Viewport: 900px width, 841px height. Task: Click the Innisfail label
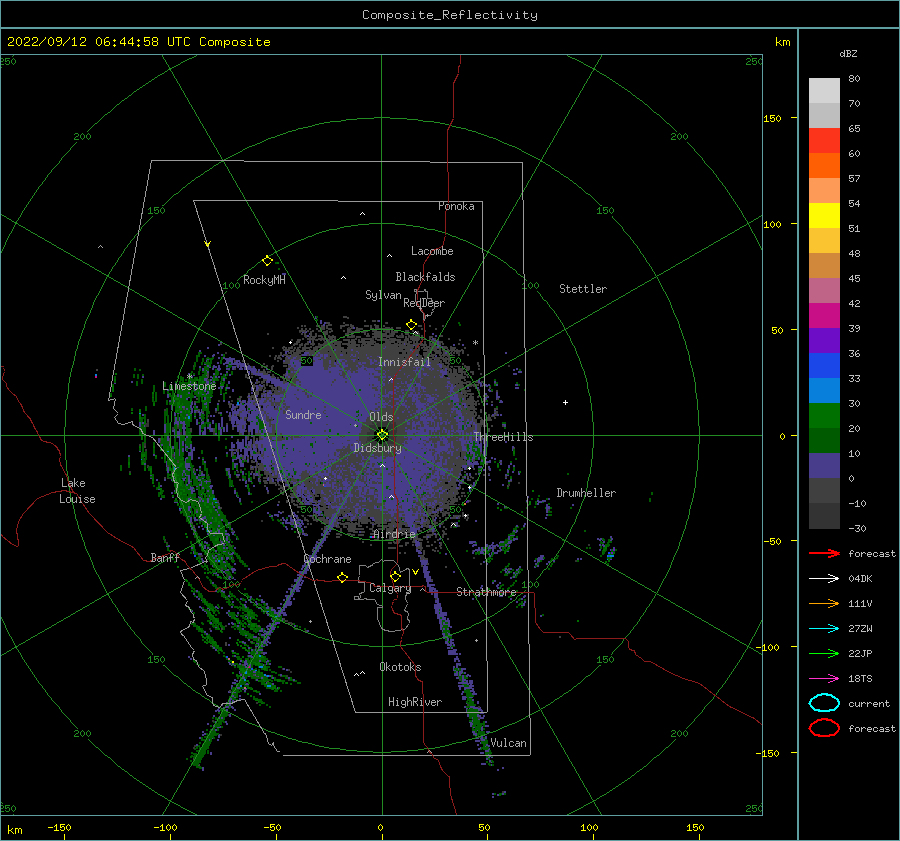pos(404,362)
